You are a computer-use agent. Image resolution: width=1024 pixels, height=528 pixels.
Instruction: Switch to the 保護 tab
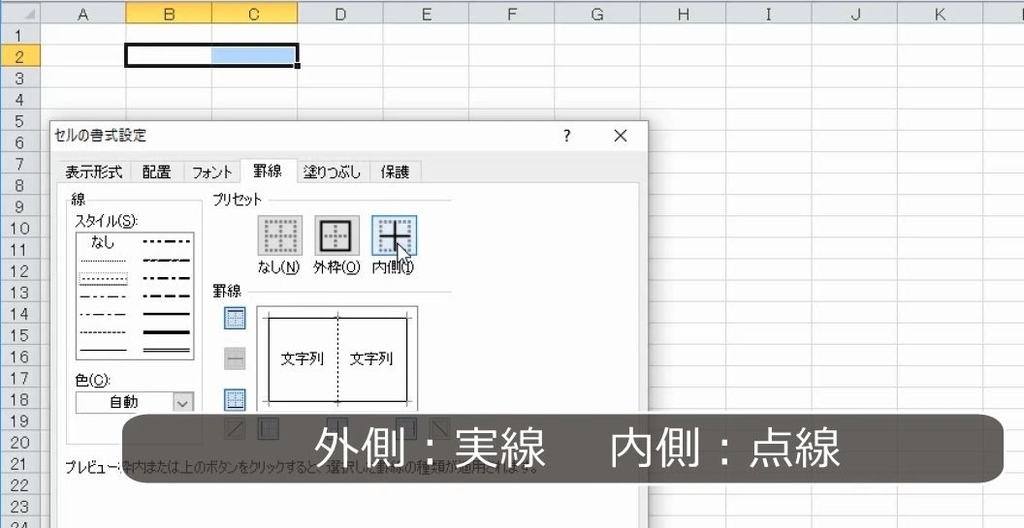pyautogui.click(x=394, y=172)
